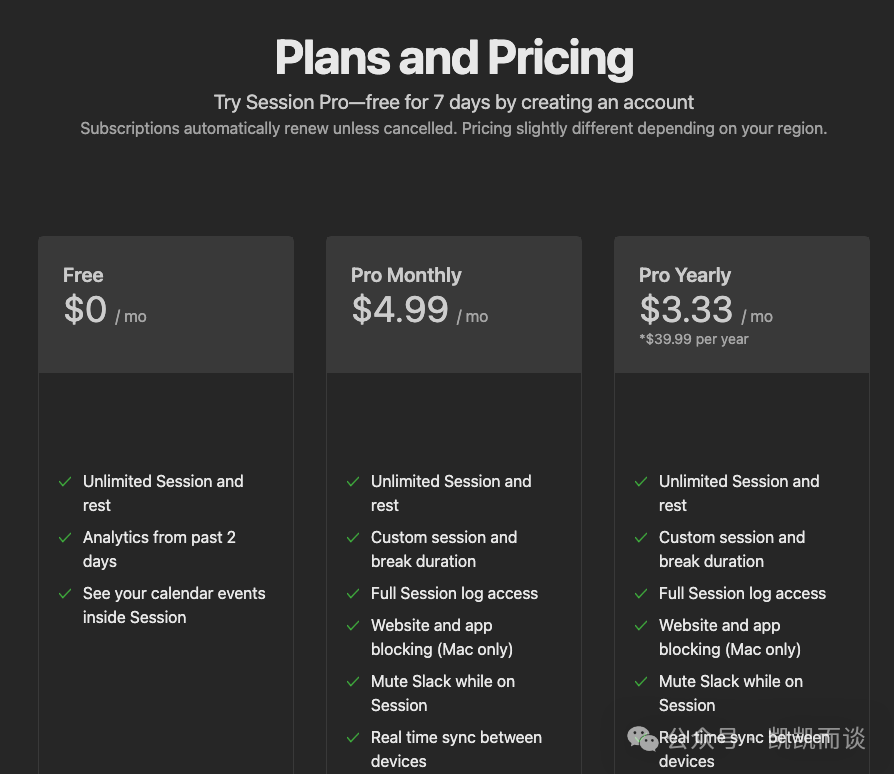
Task: Click the subscriptions auto-renew notice text
Action: point(454,129)
